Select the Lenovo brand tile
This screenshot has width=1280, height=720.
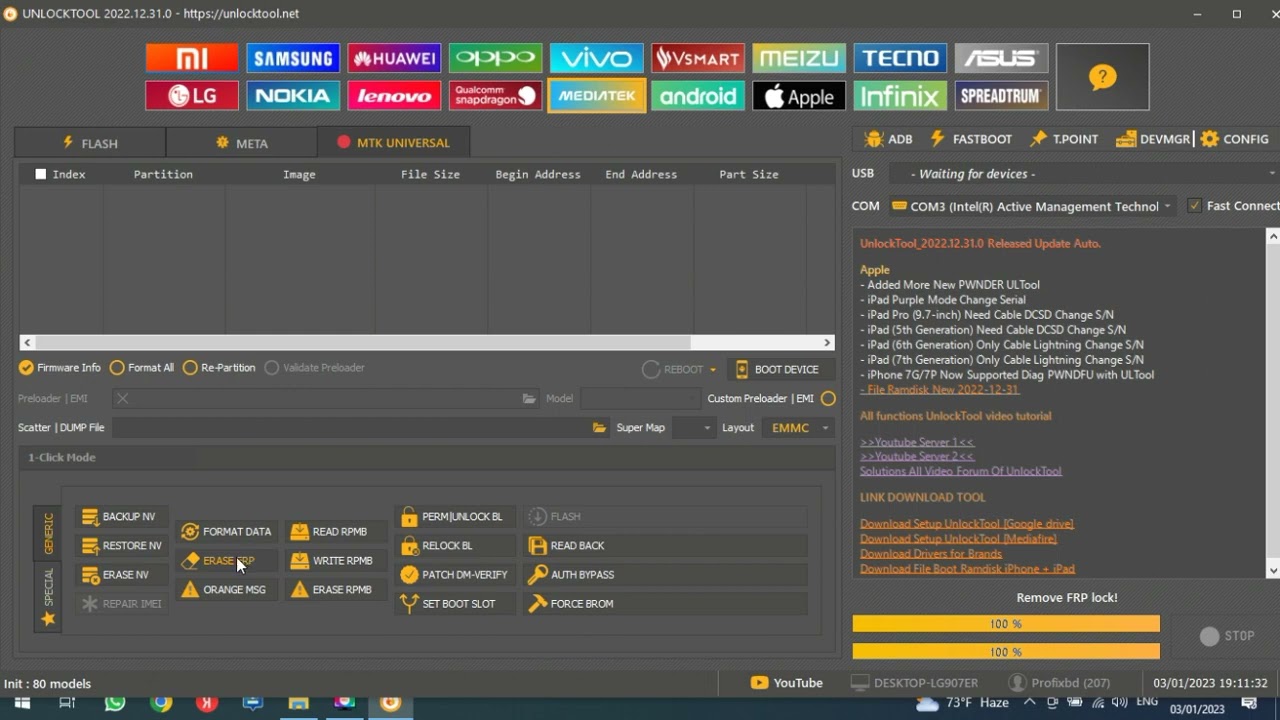[394, 96]
